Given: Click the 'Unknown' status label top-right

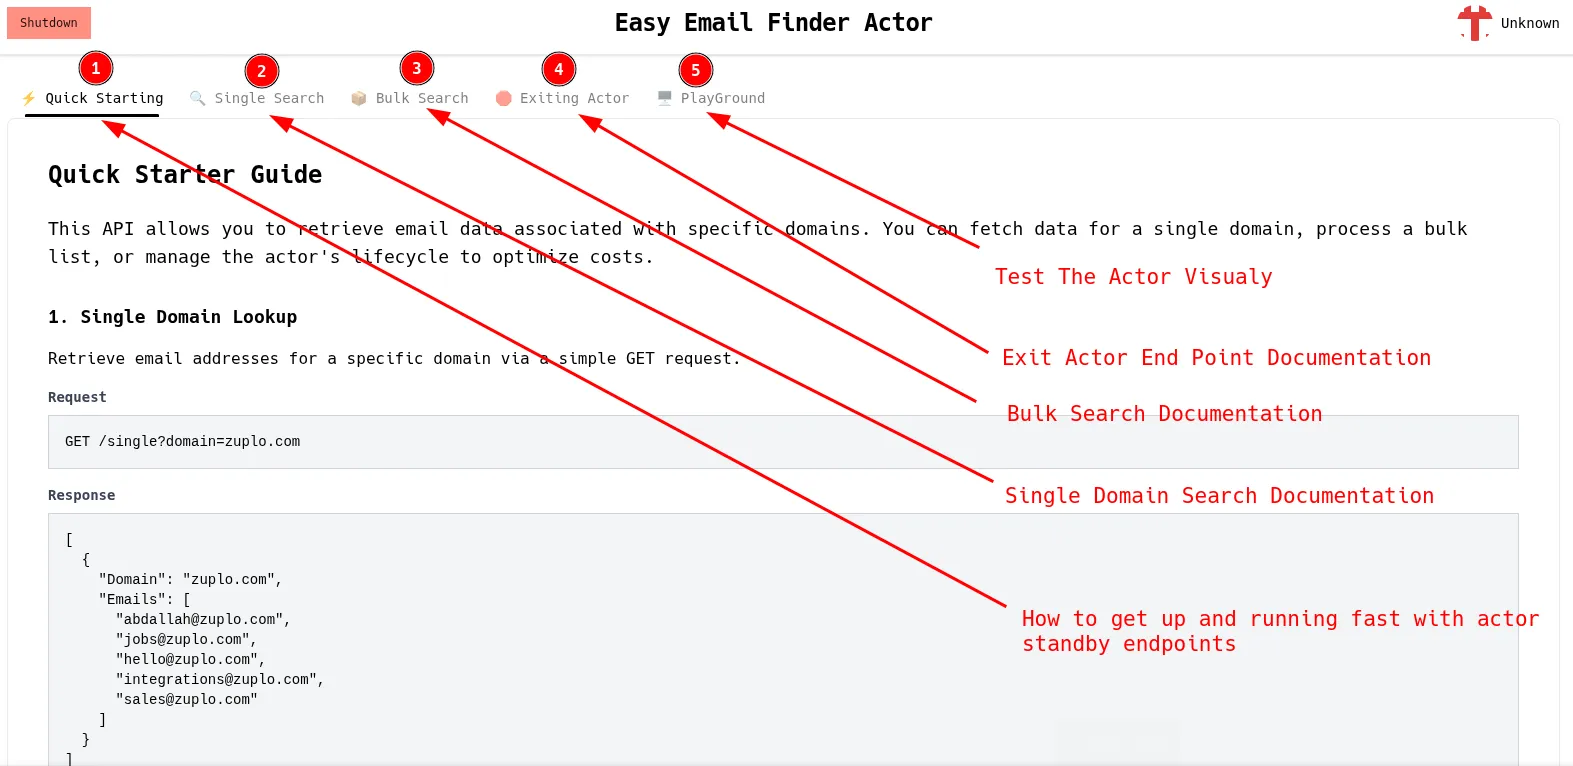Looking at the screenshot, I should (1529, 22).
